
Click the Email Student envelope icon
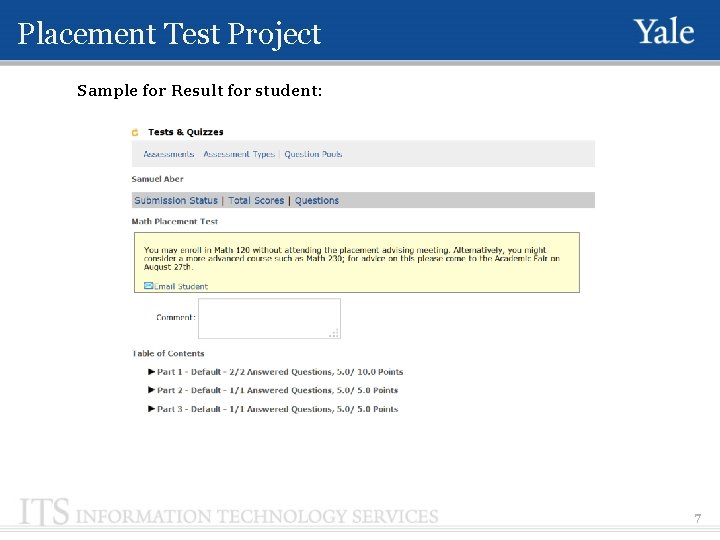(148, 286)
